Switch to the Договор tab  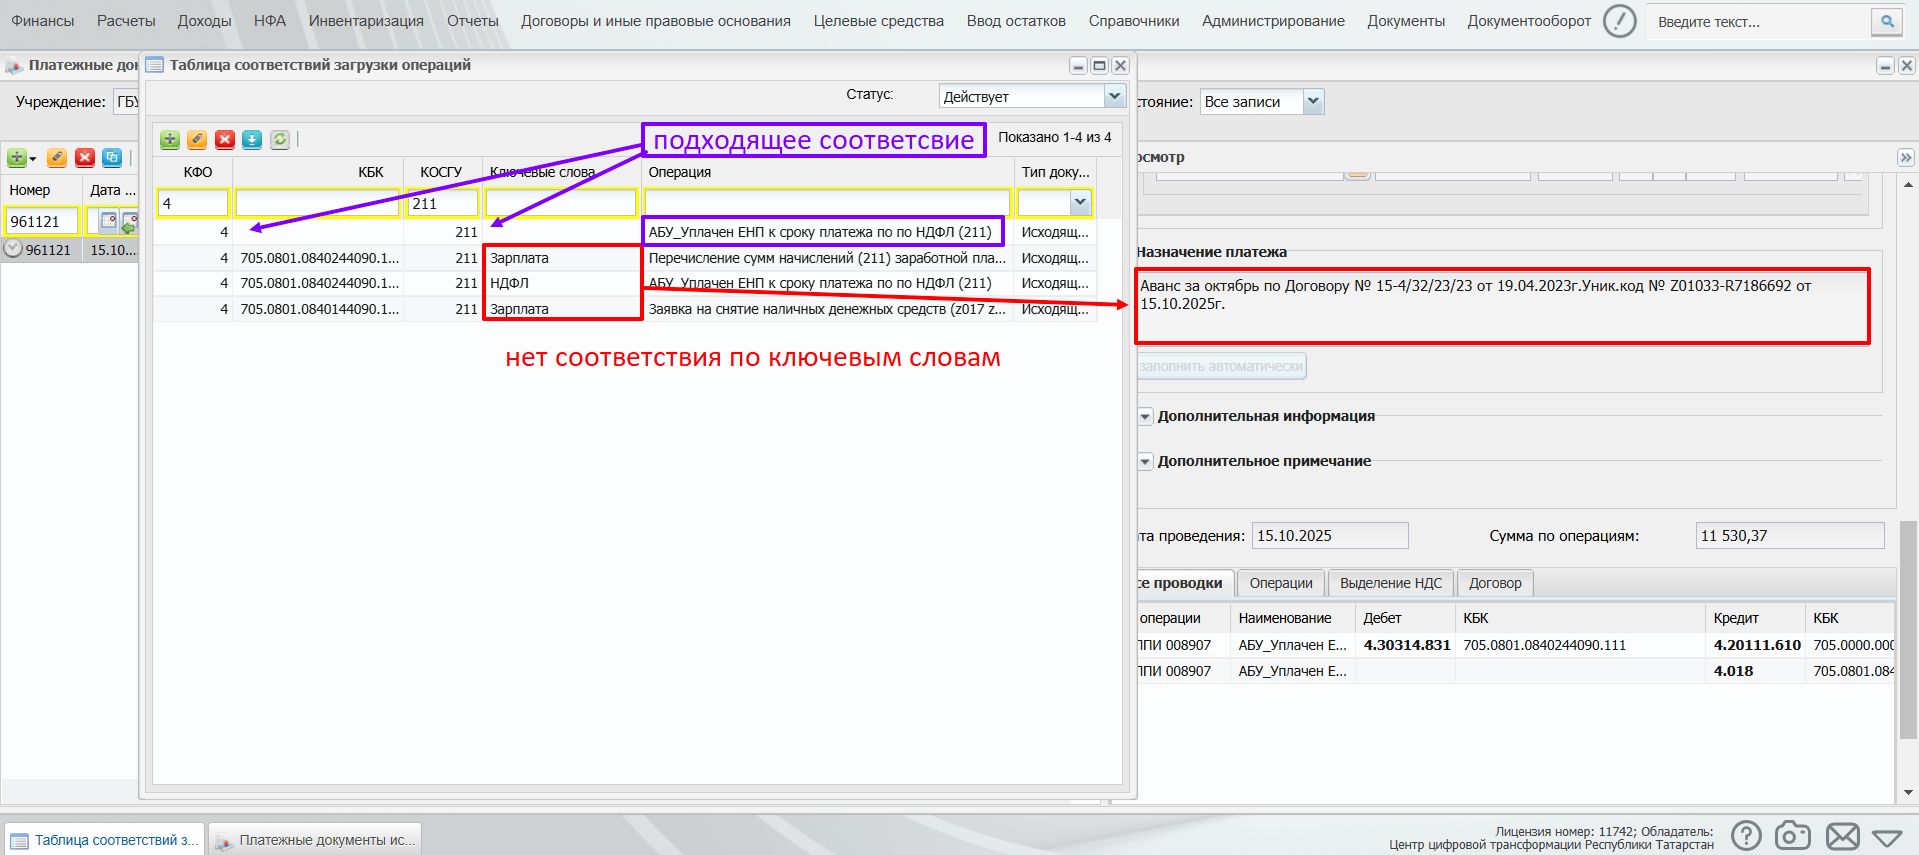(1495, 583)
